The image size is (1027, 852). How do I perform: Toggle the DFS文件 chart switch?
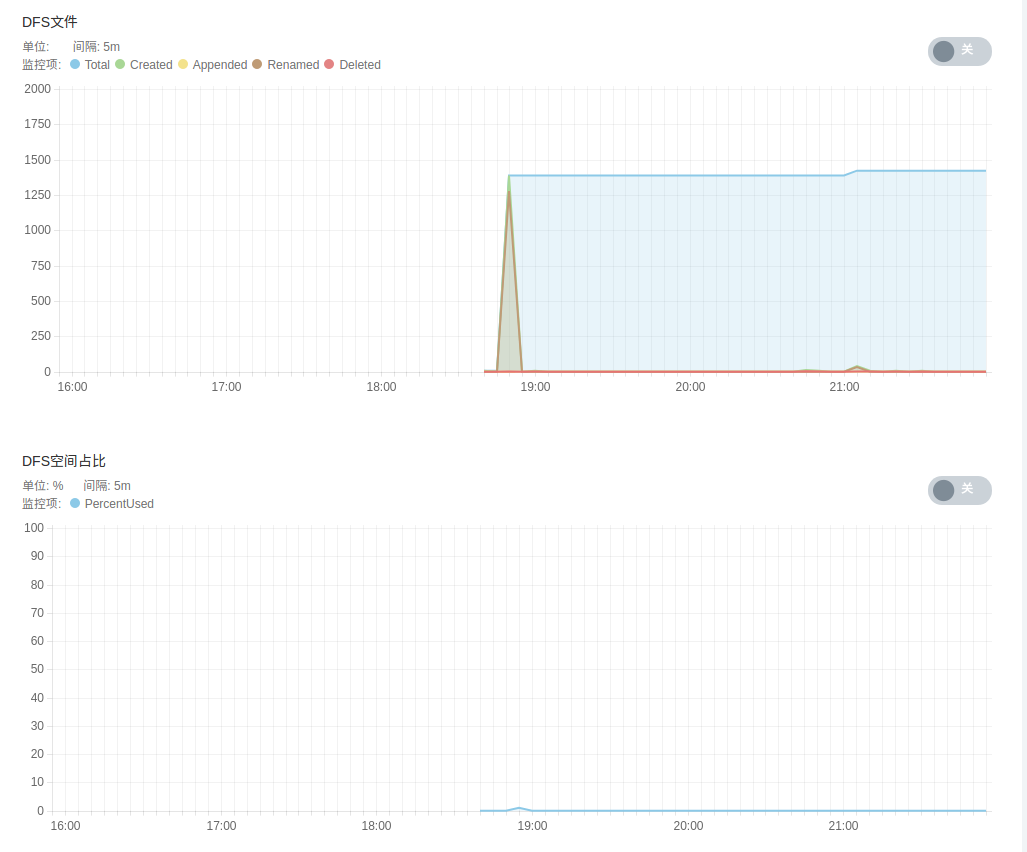(959, 51)
